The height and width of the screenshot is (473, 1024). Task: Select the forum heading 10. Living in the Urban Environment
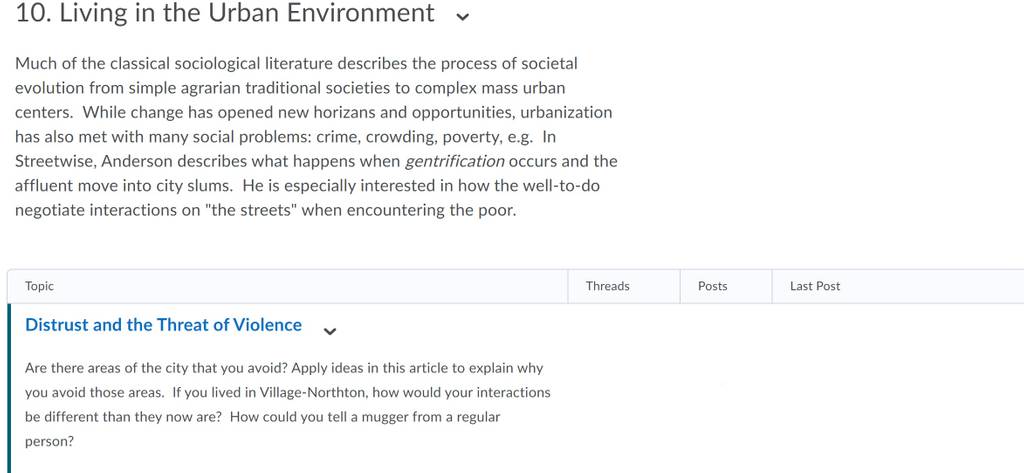(225, 13)
